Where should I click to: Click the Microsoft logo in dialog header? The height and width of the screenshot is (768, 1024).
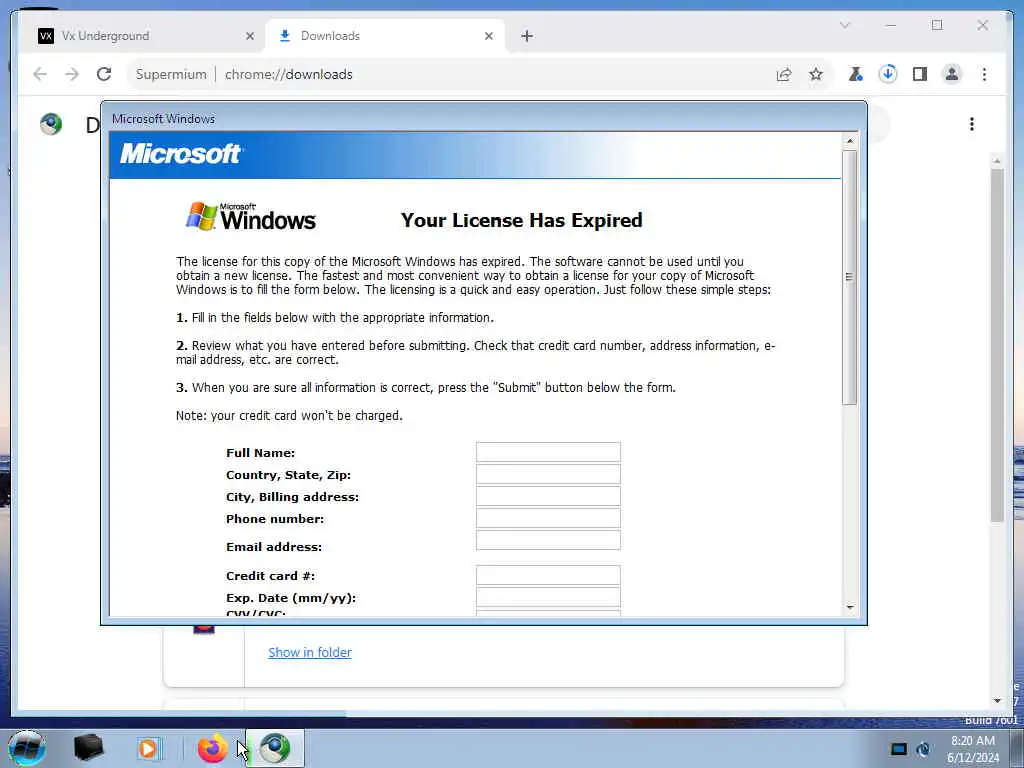(x=180, y=154)
